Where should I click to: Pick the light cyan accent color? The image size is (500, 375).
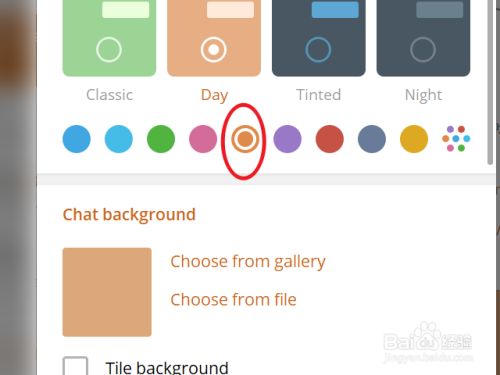pos(119,139)
